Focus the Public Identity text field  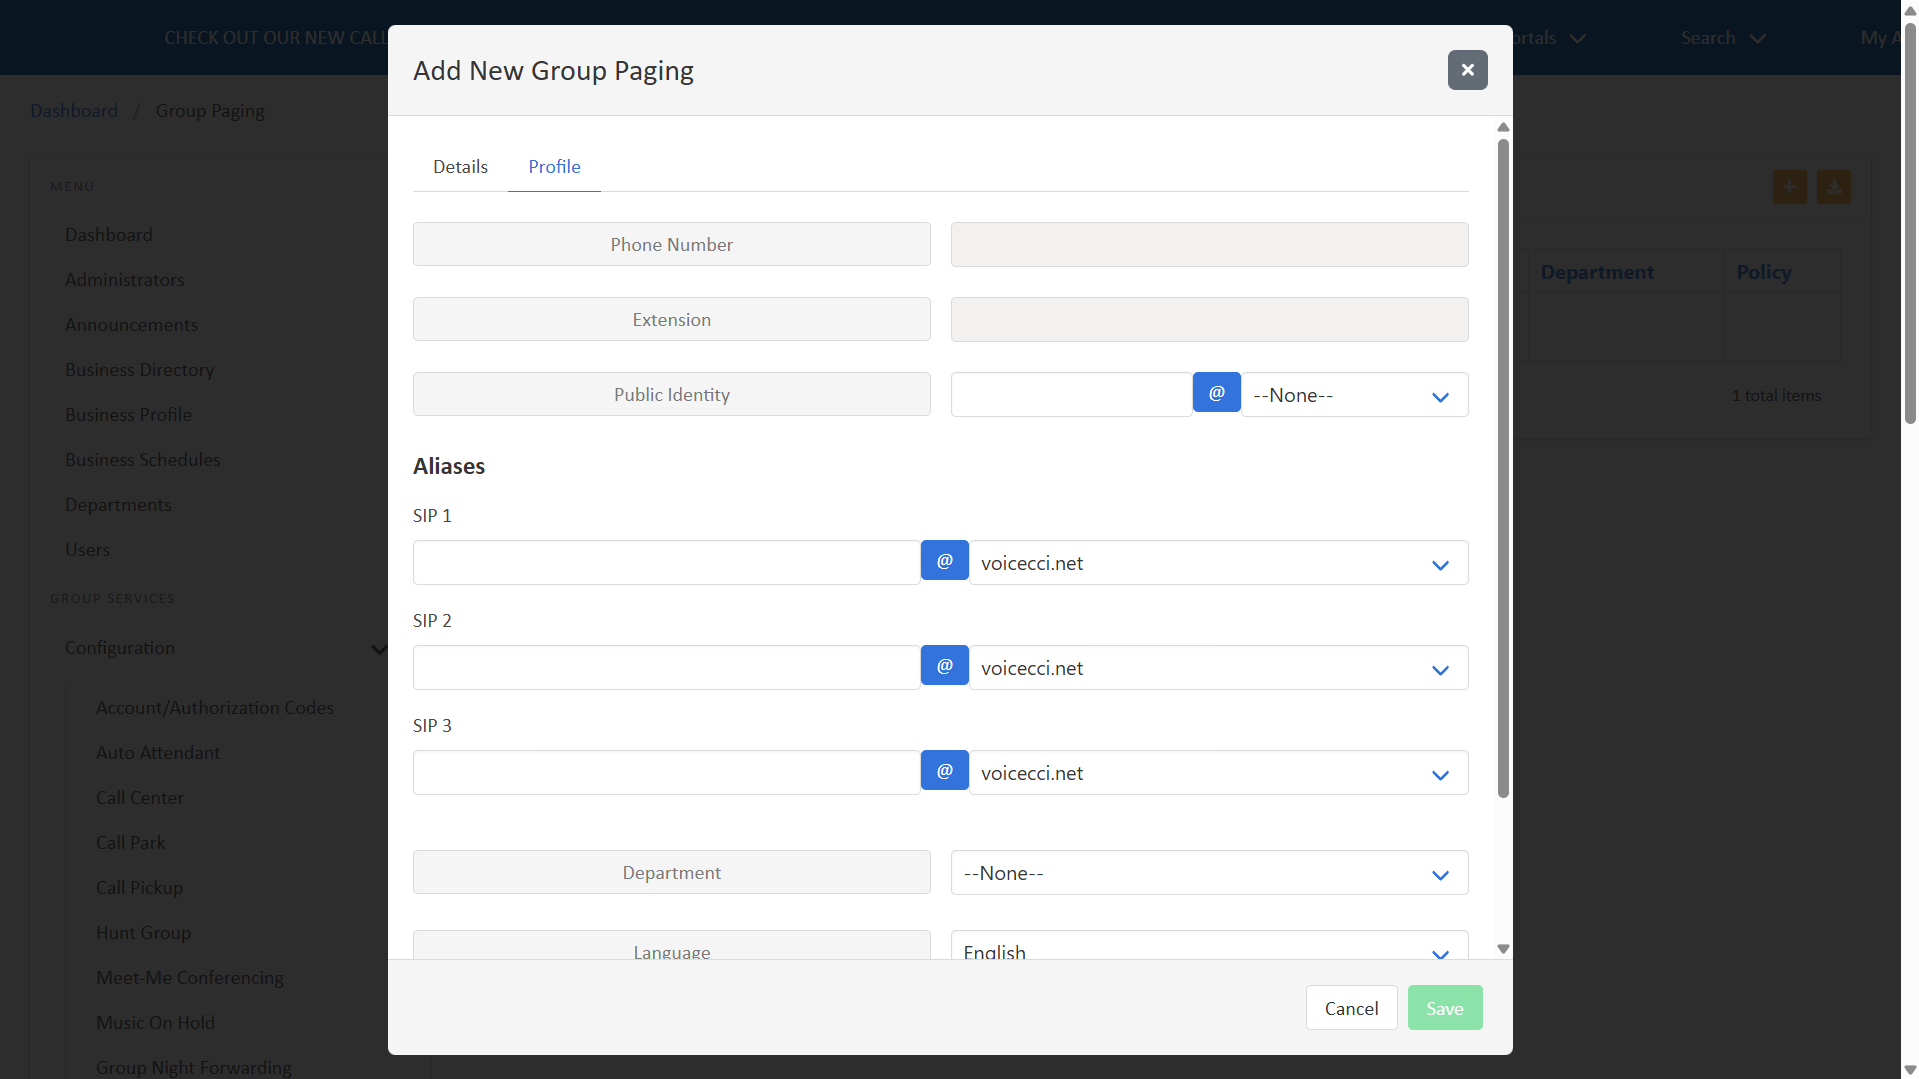point(1071,395)
